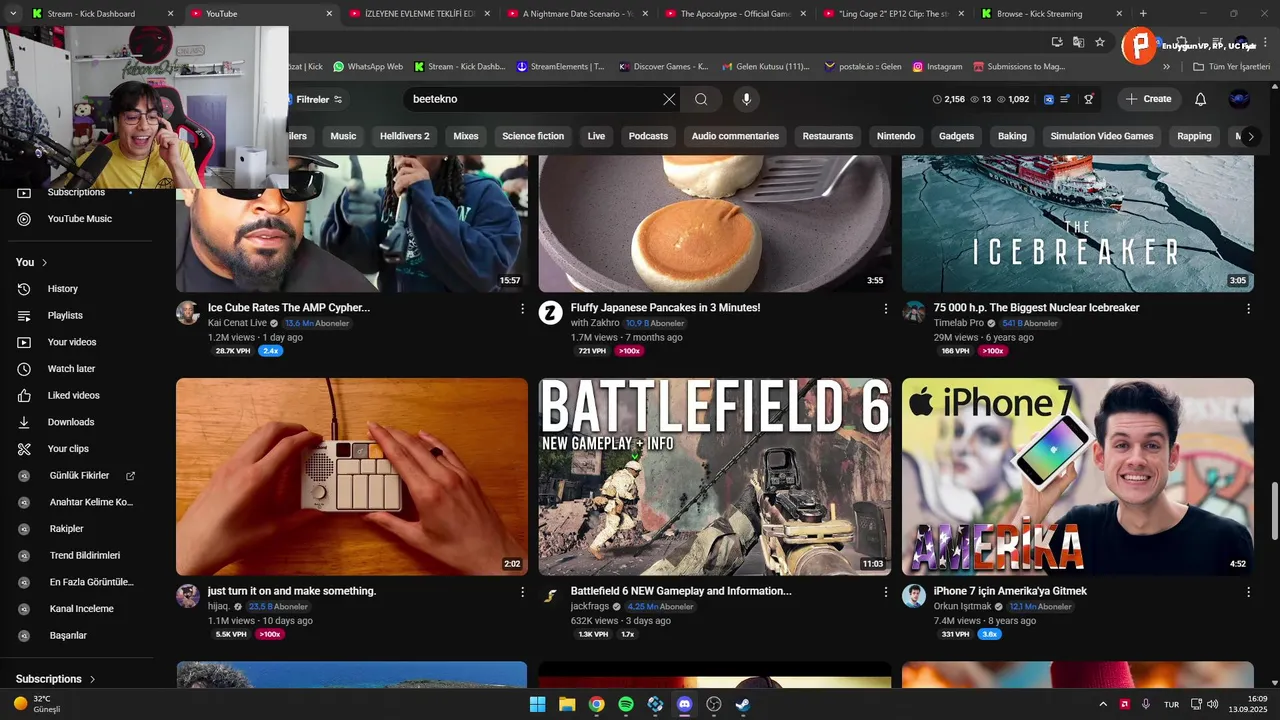Screen dimensions: 1280x720
Task: Click 'just turn it on and make something.' title
Action: (x=292, y=591)
